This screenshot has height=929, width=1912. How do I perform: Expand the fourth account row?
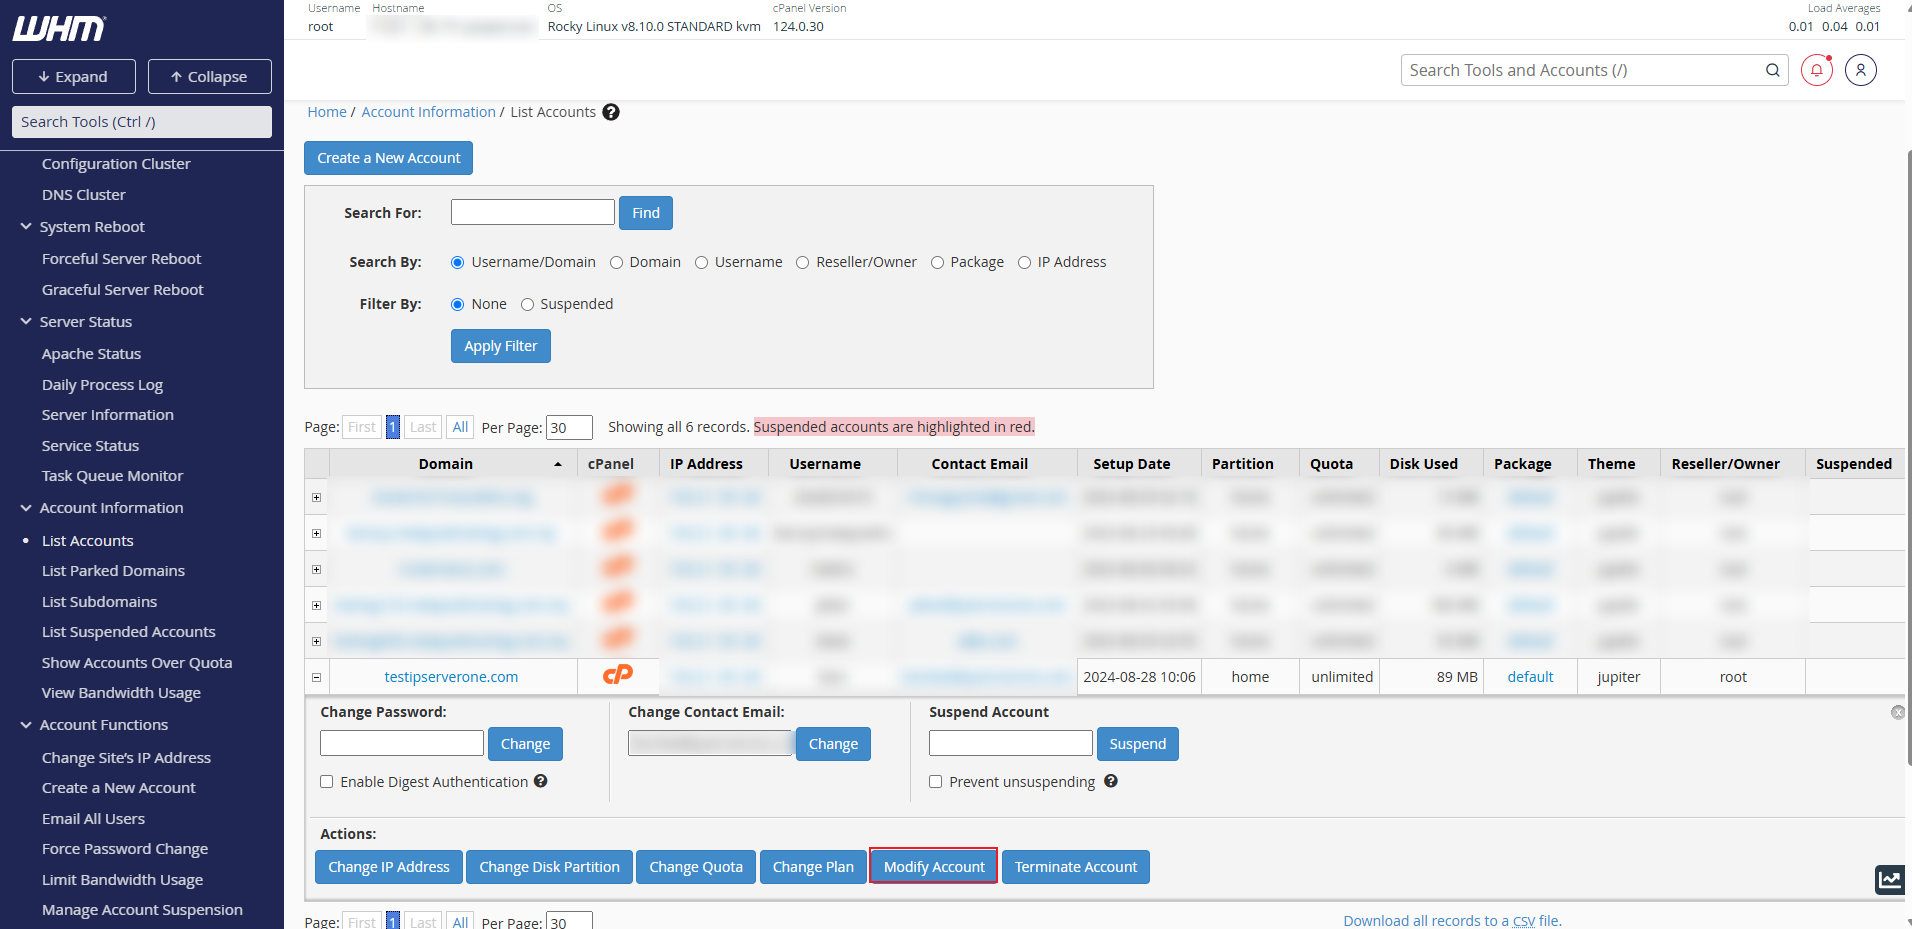click(x=316, y=605)
